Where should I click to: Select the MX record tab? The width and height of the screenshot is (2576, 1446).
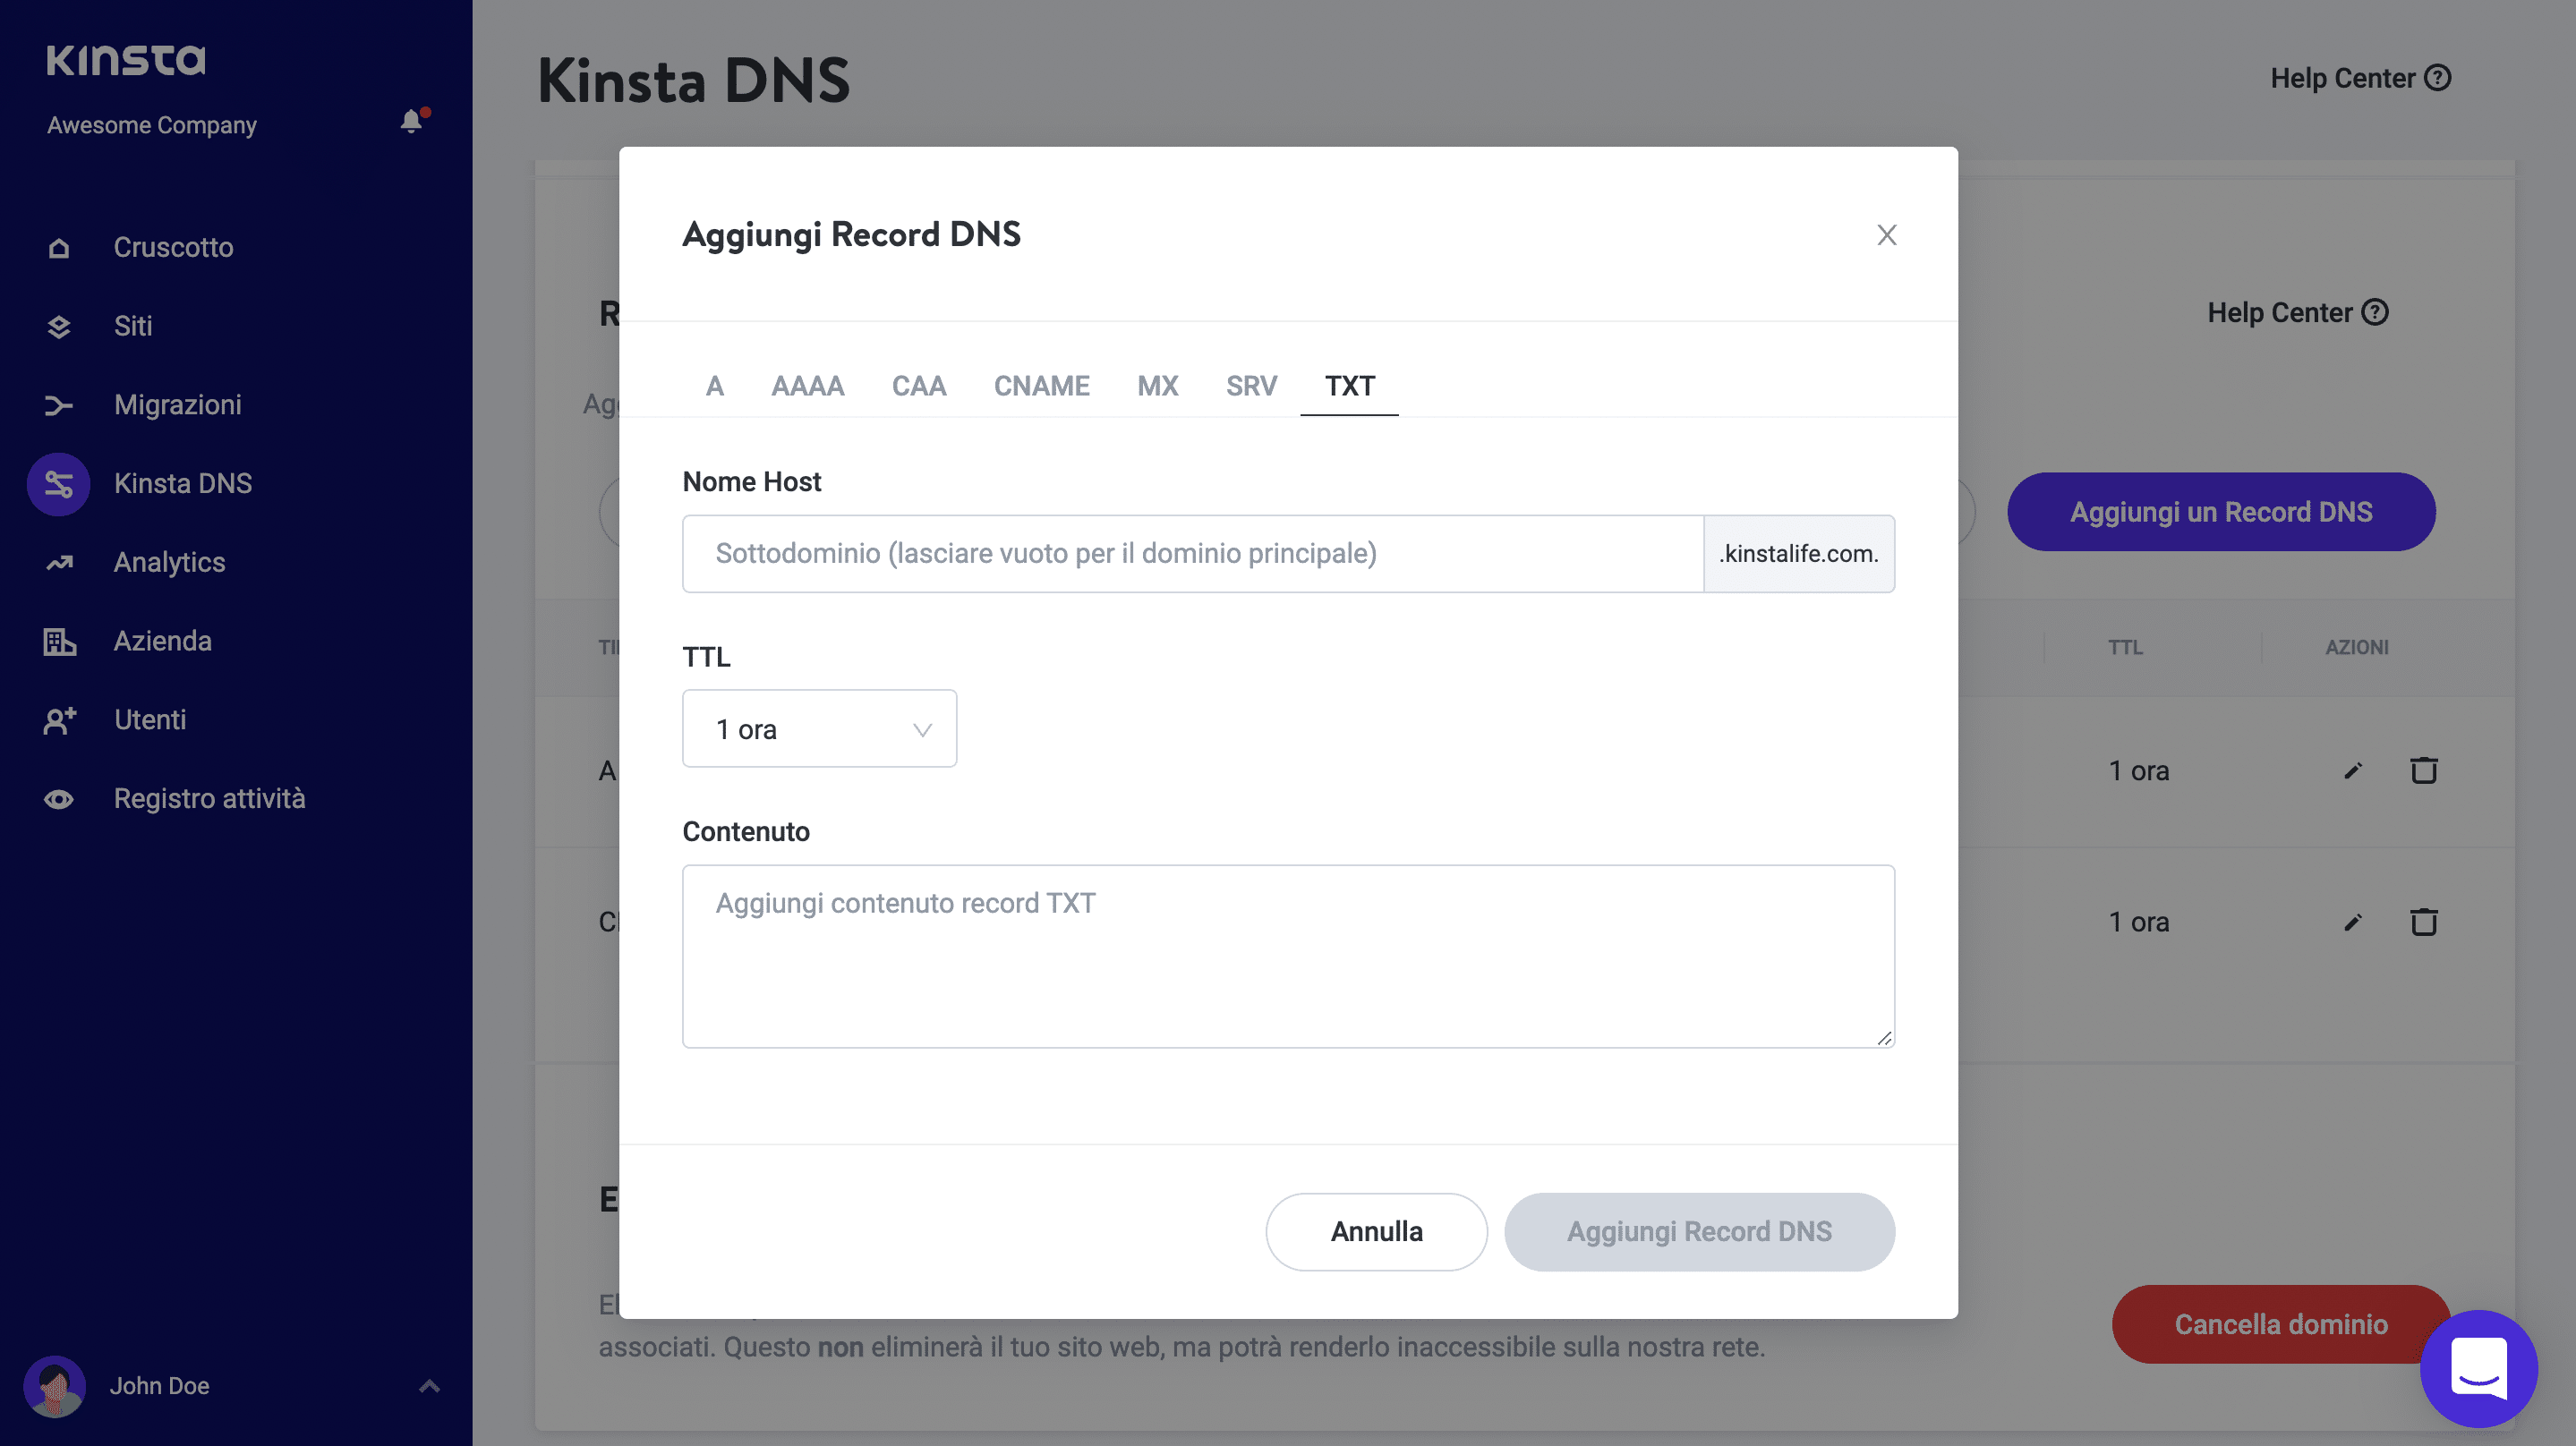click(1157, 386)
